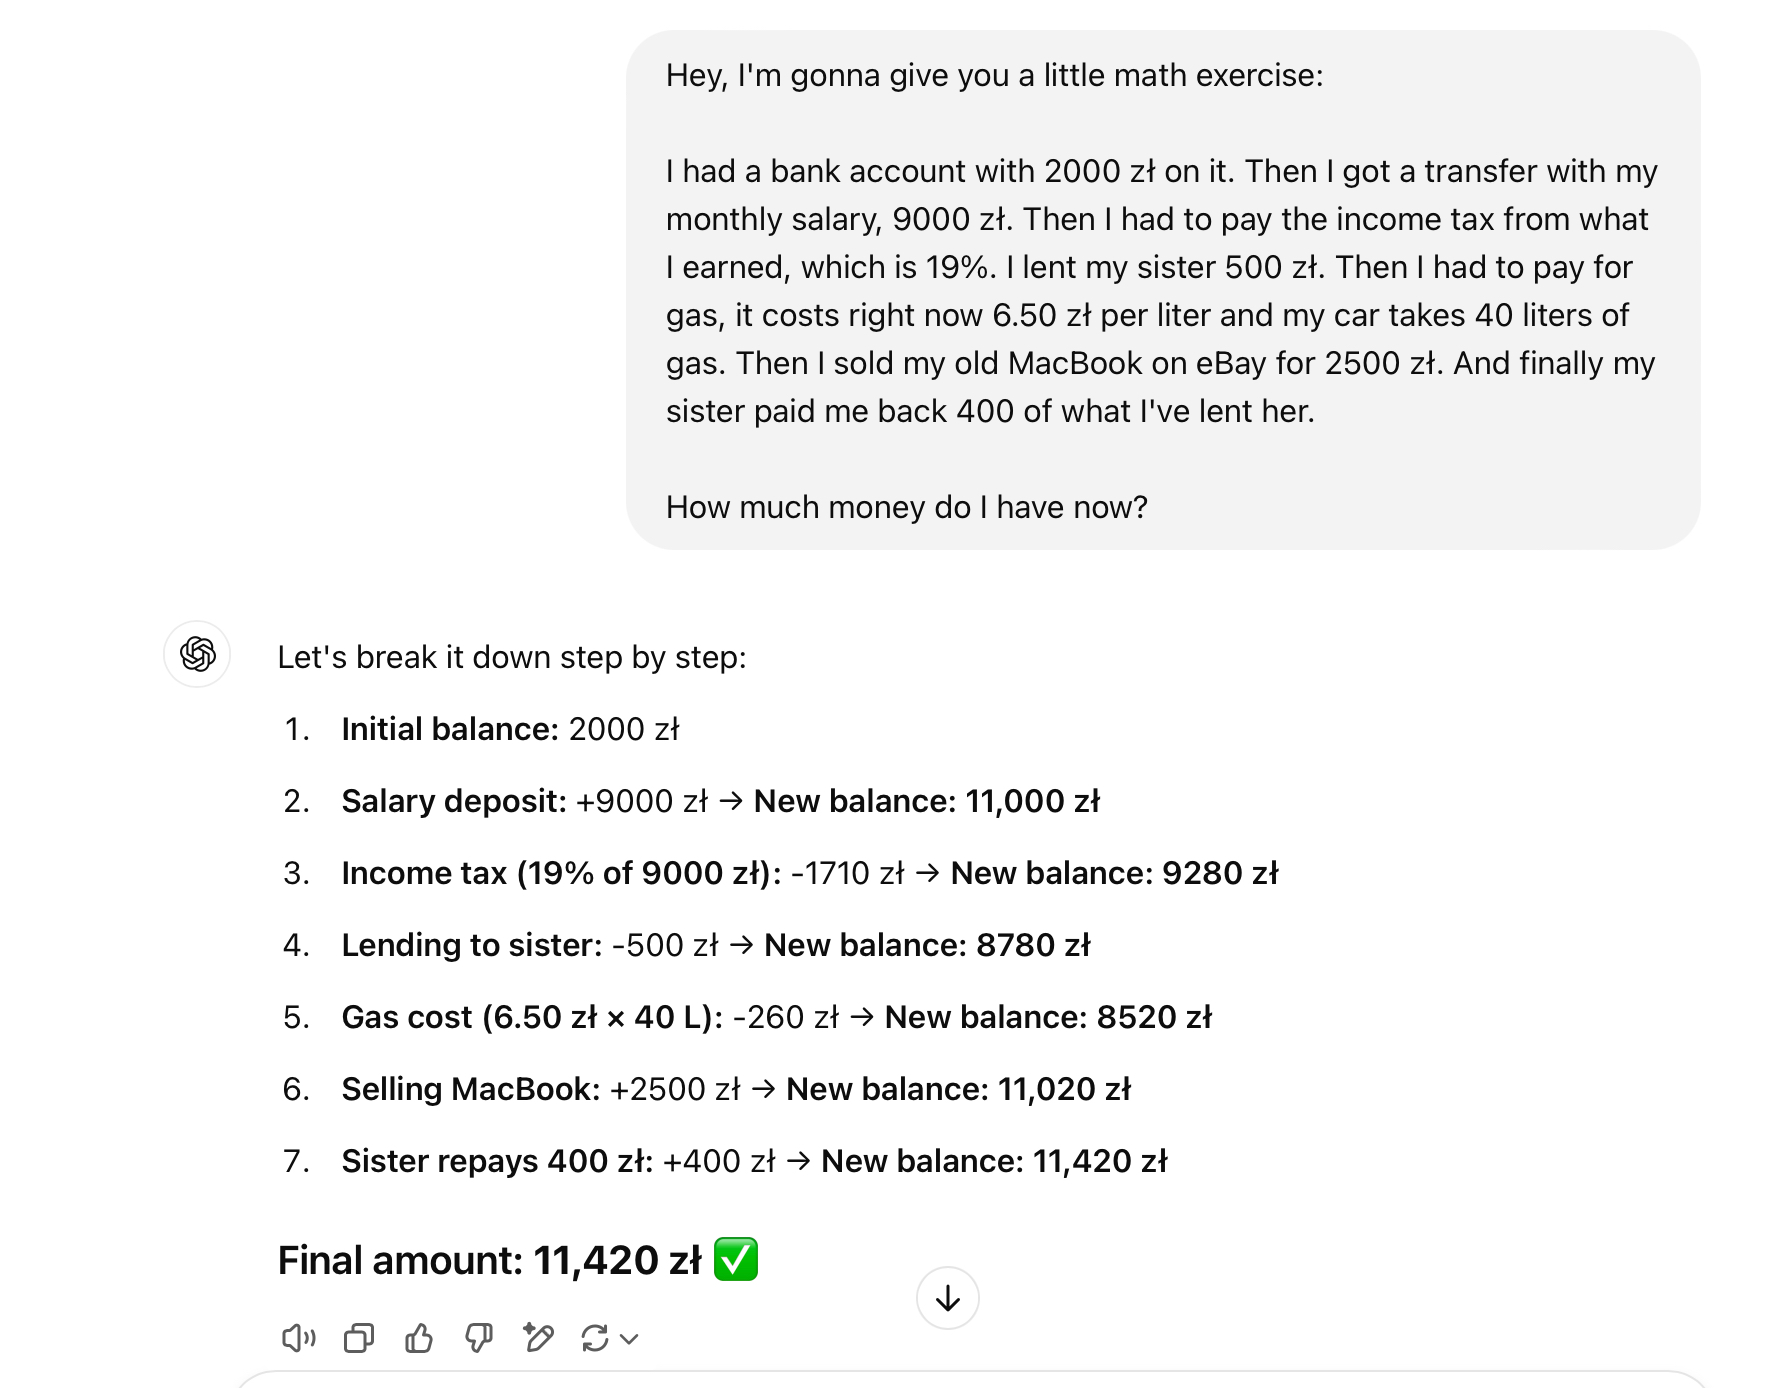Image resolution: width=1790 pixels, height=1388 pixels.
Task: Give the response a thumbs up
Action: click(419, 1338)
